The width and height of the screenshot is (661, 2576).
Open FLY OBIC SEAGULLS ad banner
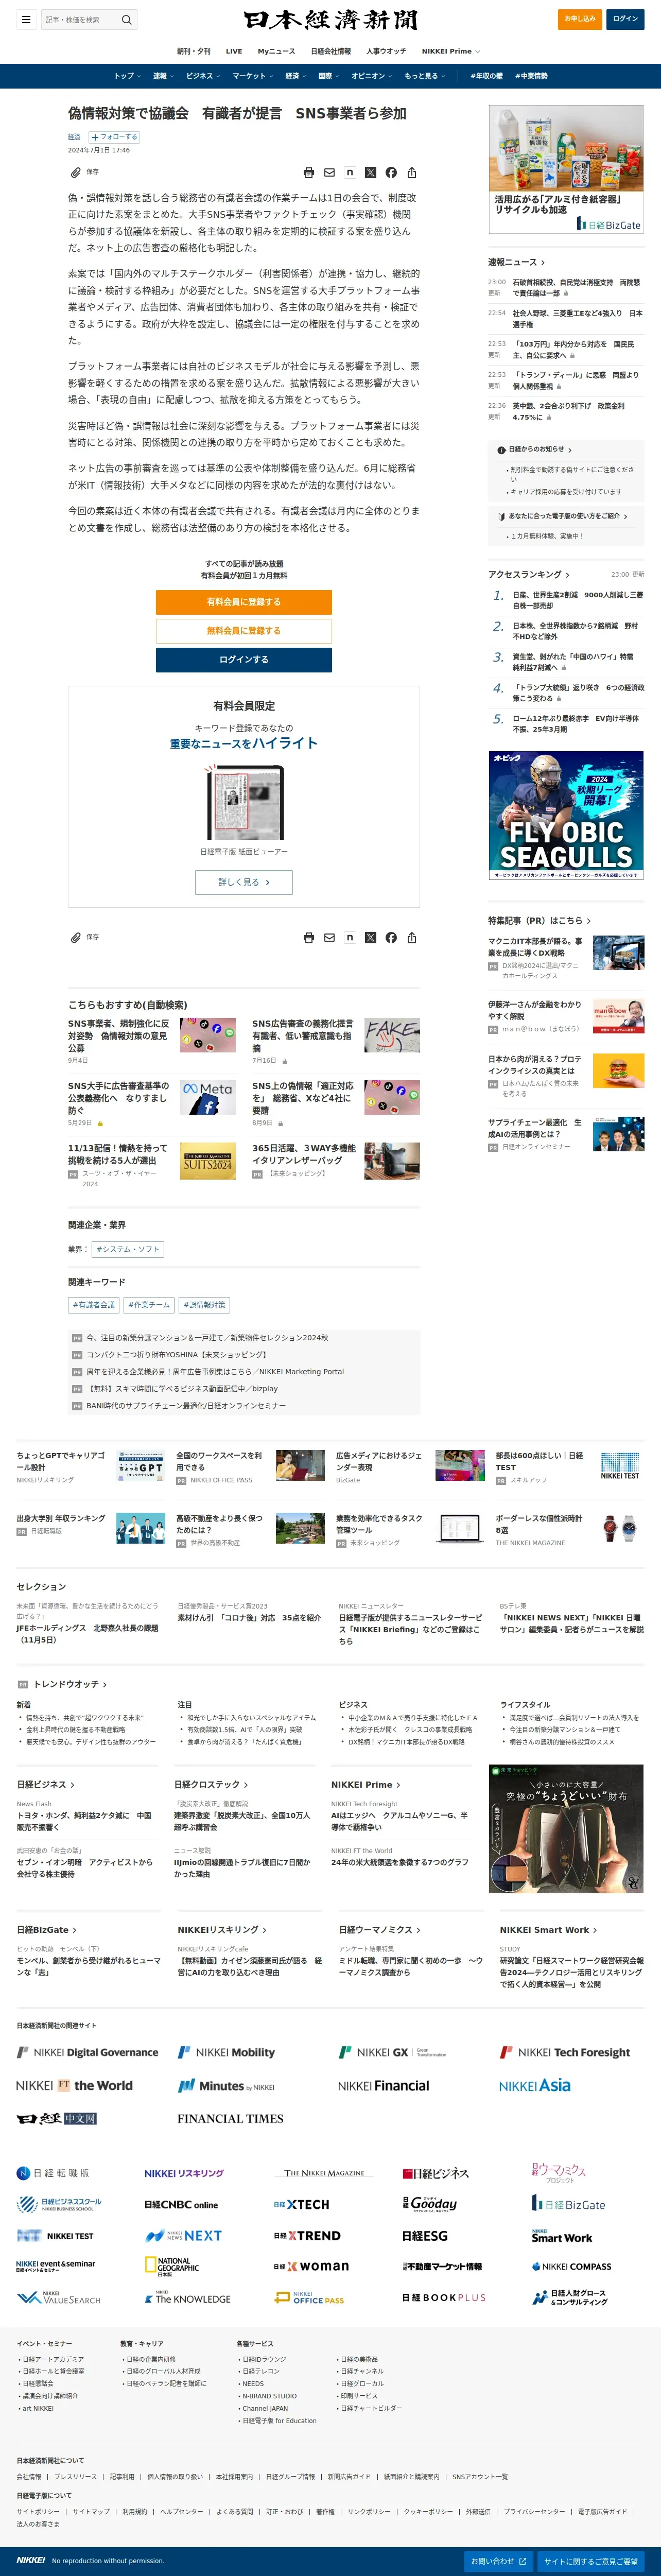pyautogui.click(x=566, y=816)
